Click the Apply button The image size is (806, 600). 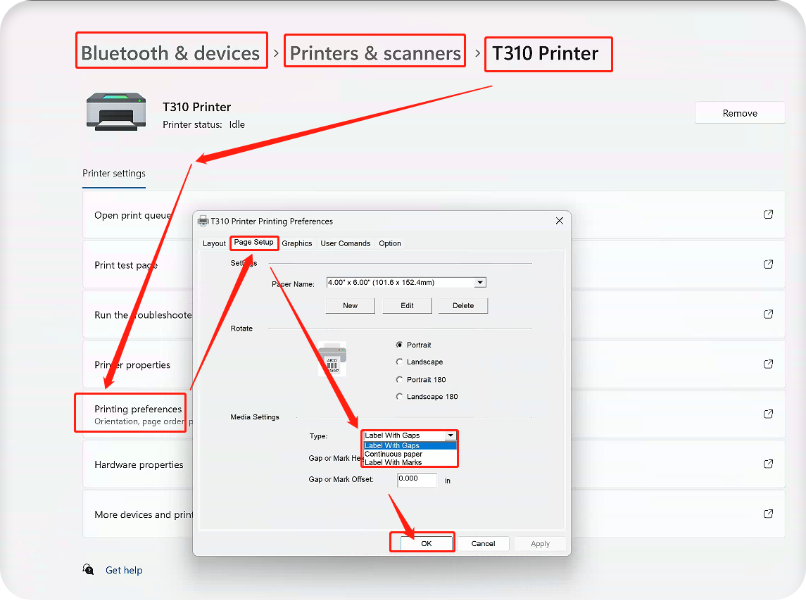[x=540, y=543]
